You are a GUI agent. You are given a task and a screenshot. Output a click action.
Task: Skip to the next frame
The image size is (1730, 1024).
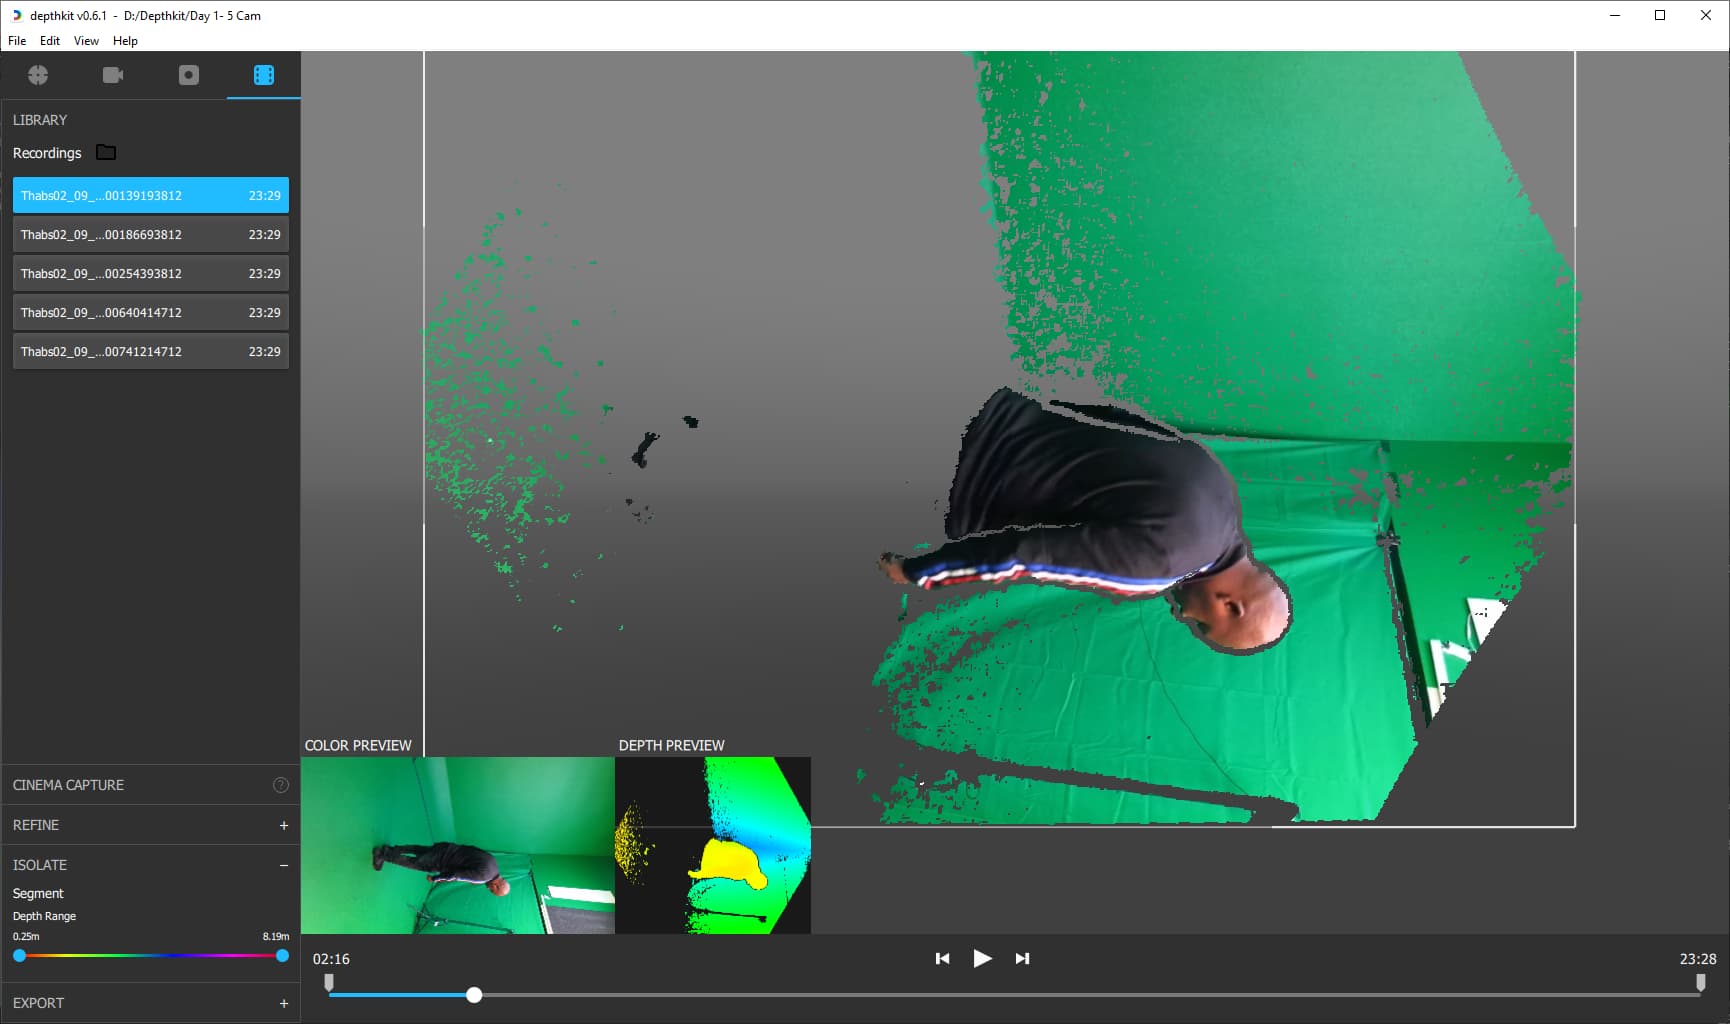1022,958
